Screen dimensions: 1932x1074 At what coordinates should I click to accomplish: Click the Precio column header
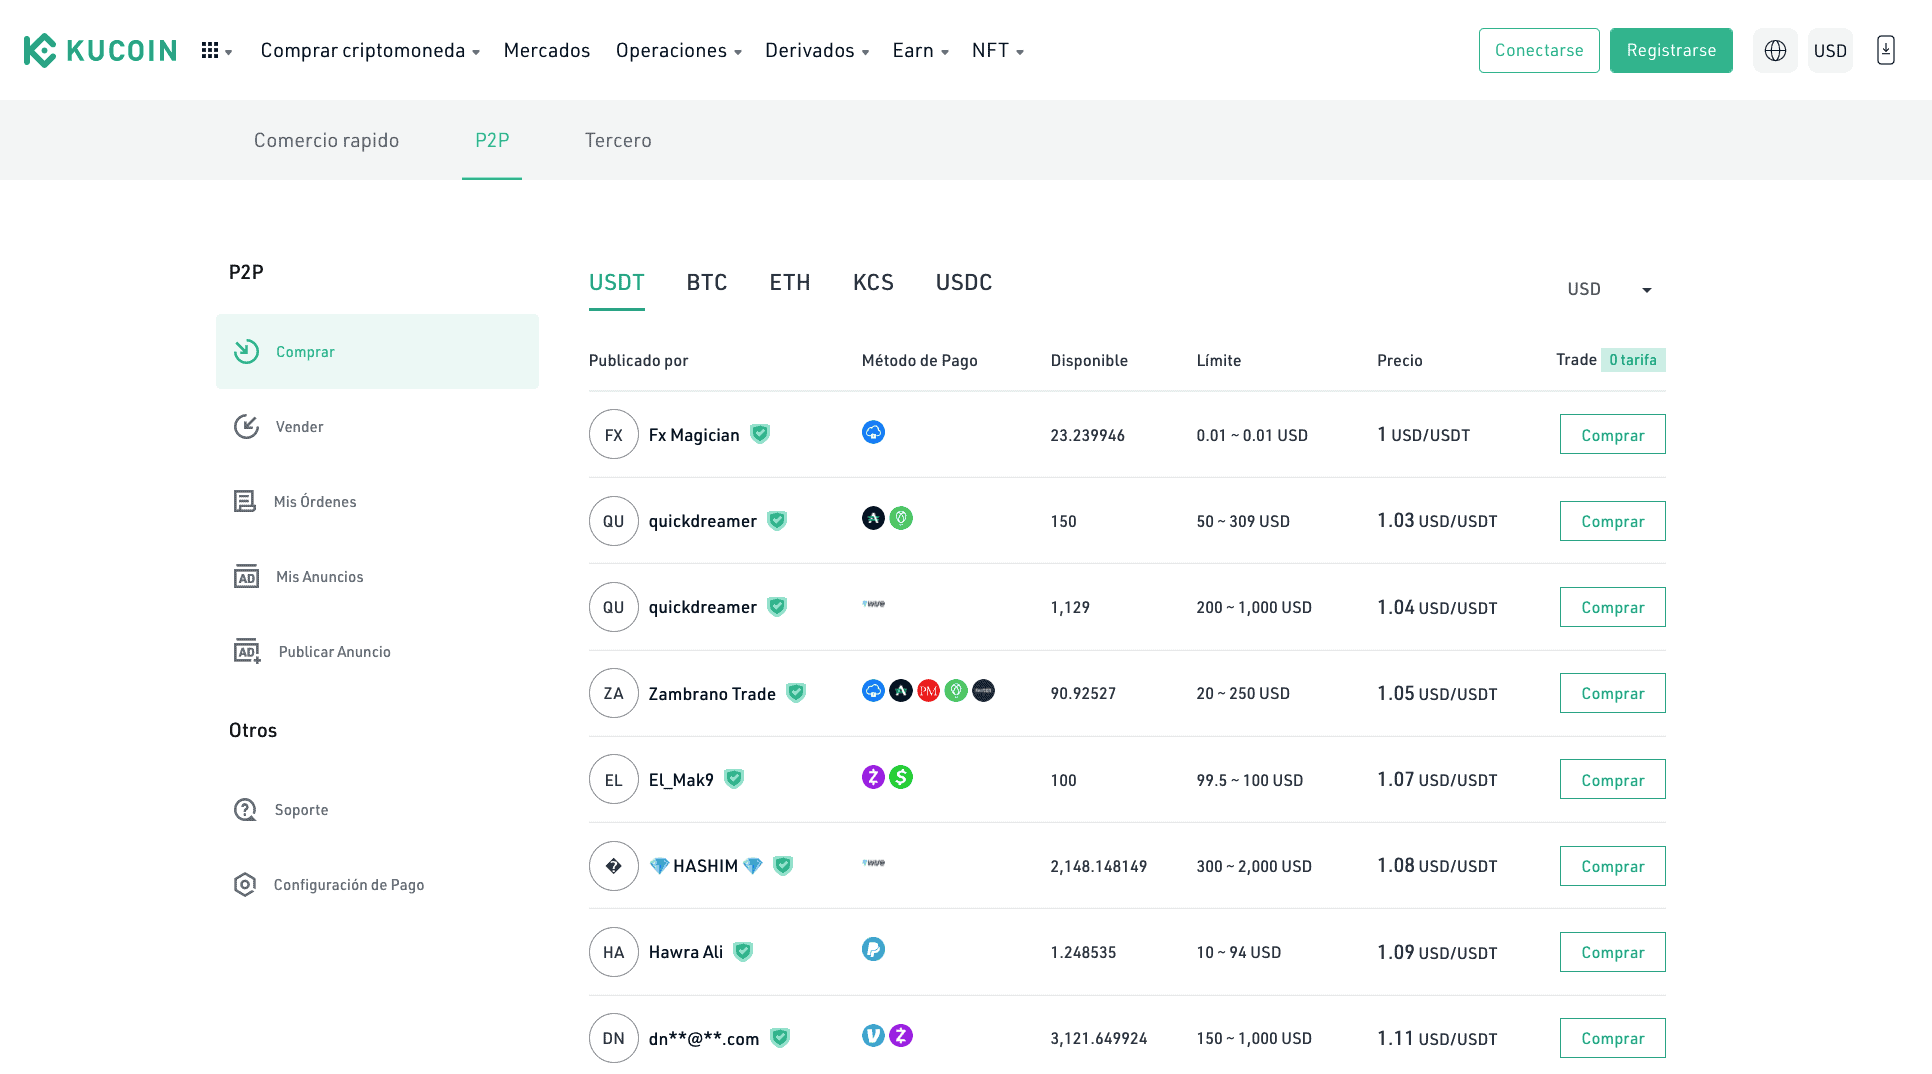(x=1400, y=360)
